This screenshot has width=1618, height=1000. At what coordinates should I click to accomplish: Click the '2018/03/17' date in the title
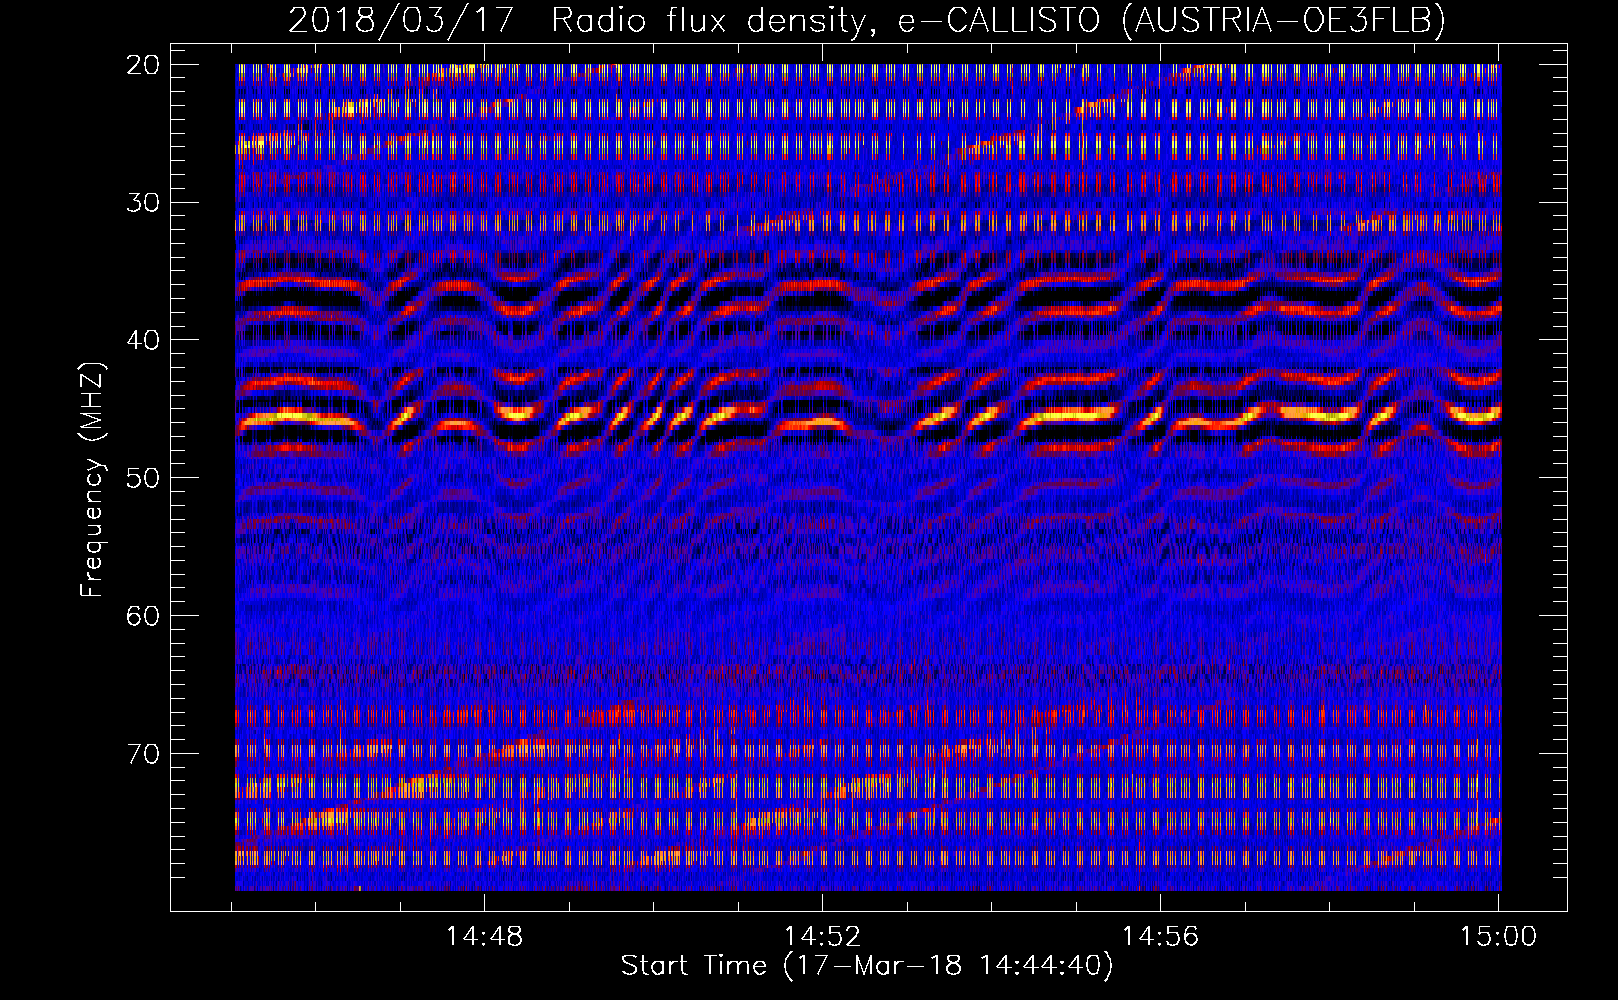(x=401, y=20)
